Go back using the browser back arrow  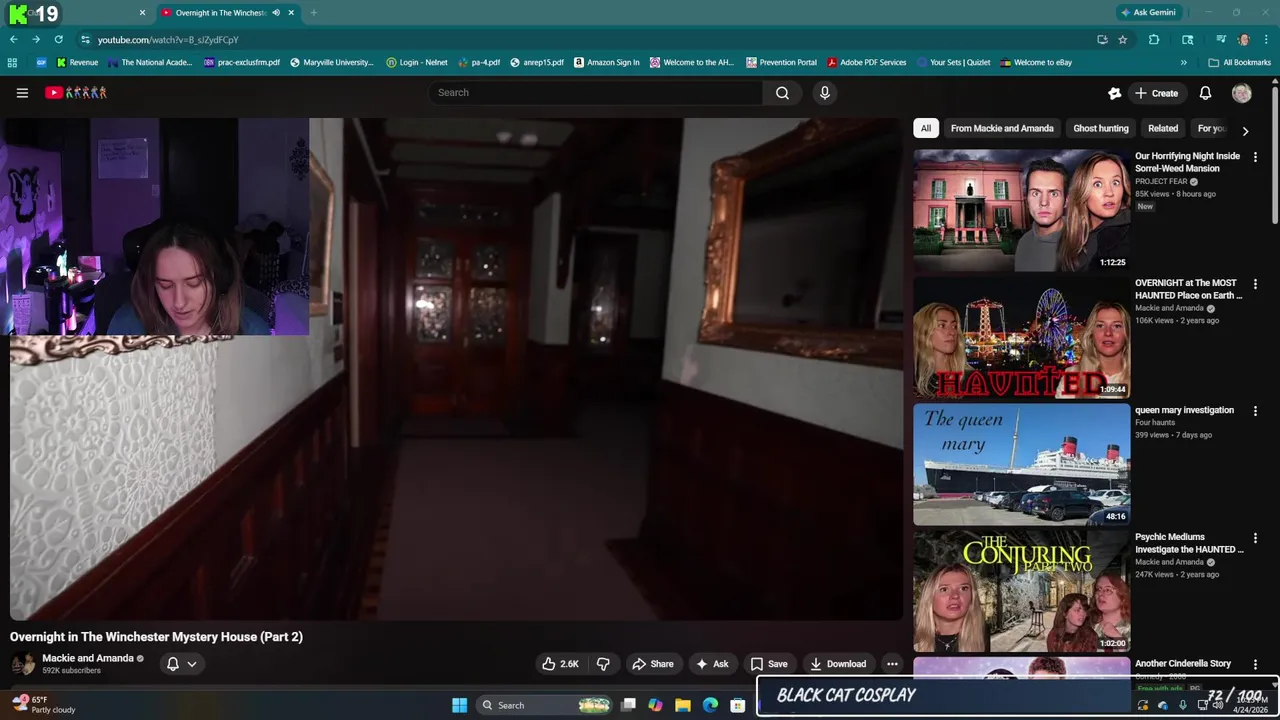pyautogui.click(x=13, y=39)
